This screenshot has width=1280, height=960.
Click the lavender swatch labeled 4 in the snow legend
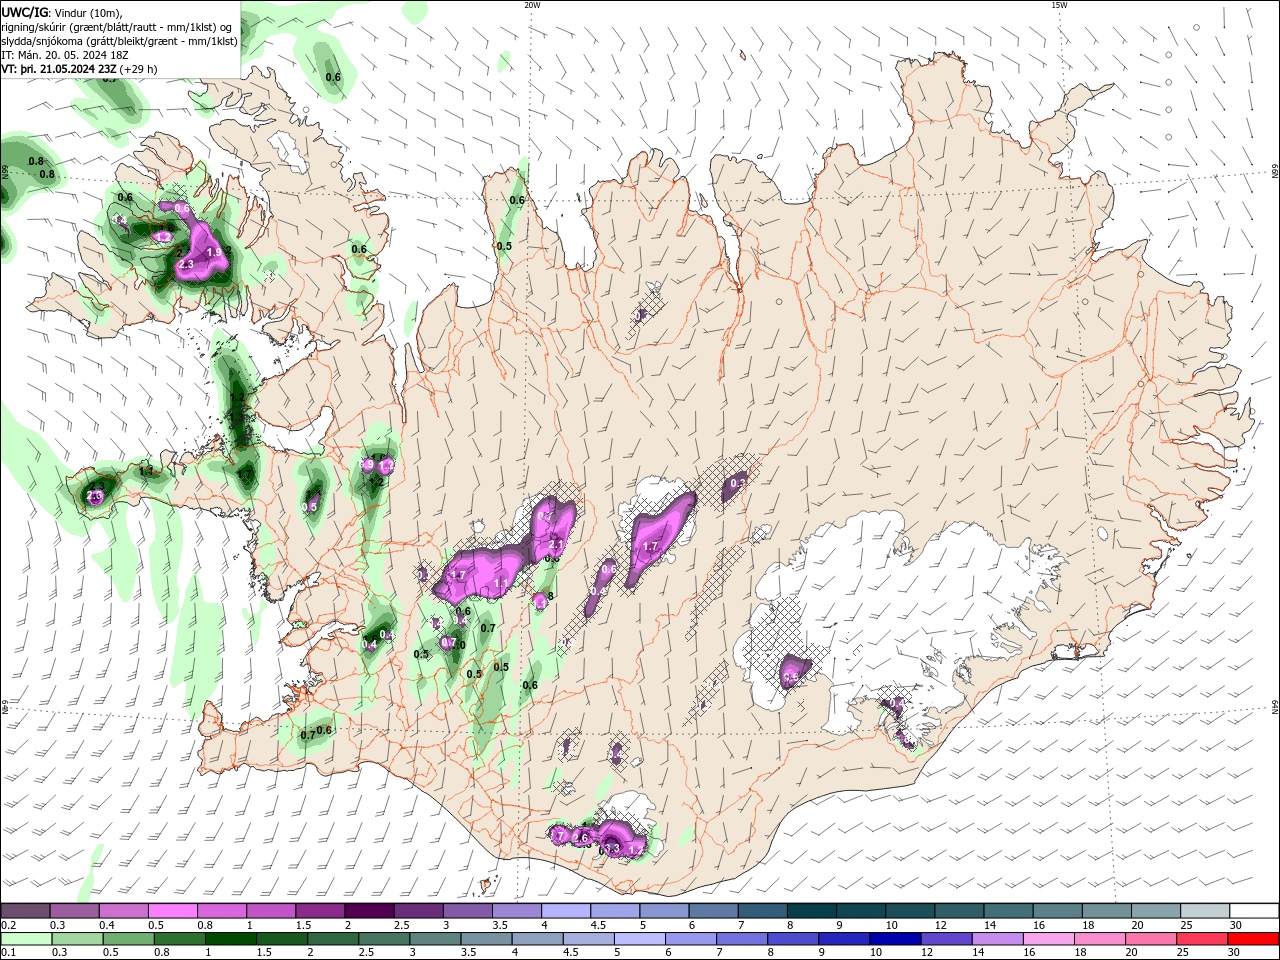click(564, 911)
